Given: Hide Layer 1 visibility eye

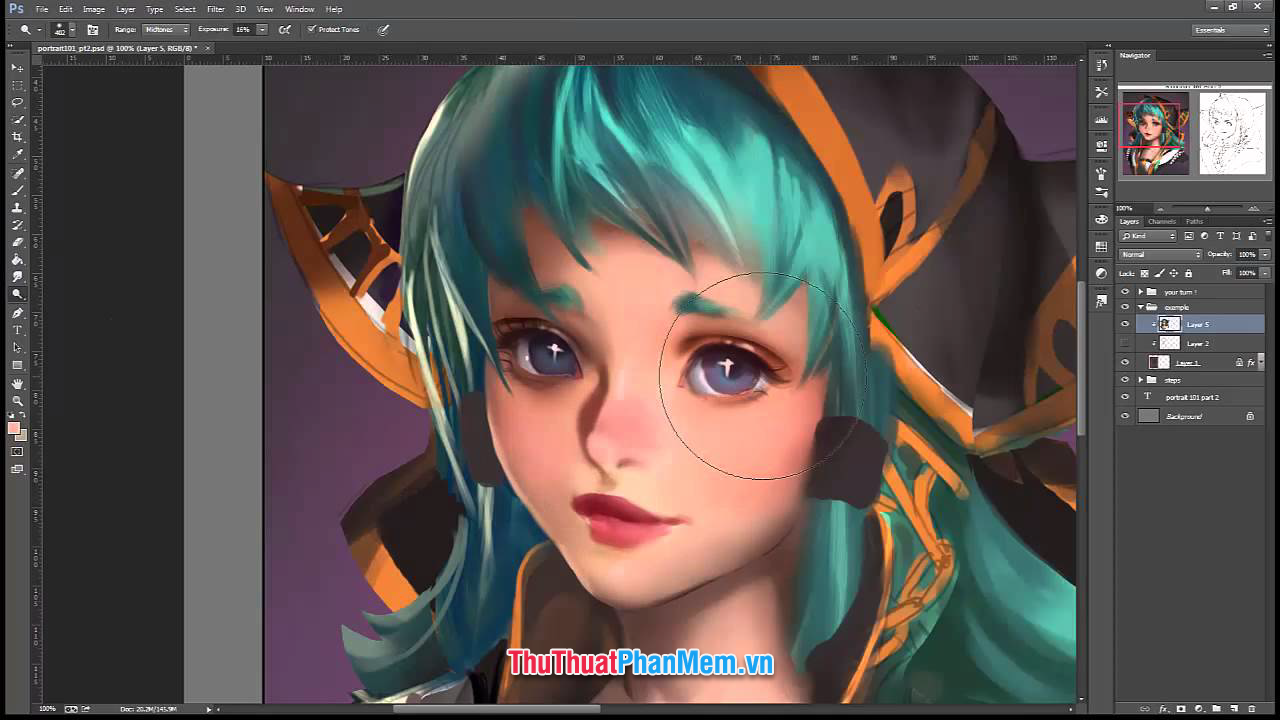Looking at the screenshot, I should click(x=1125, y=362).
